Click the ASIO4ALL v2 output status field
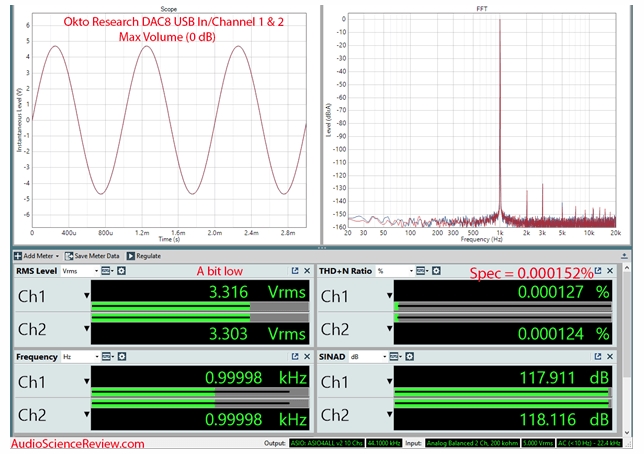The image size is (644, 454). coord(327,443)
